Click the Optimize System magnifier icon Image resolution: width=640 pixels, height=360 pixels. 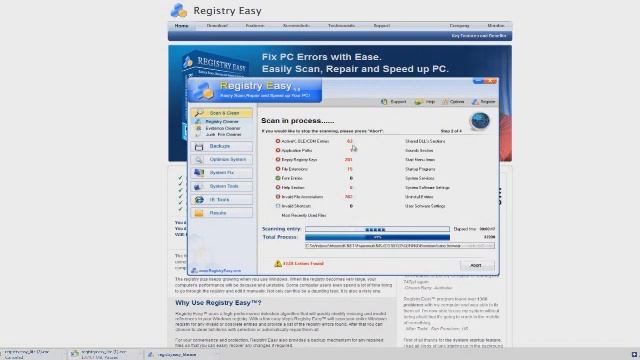click(199, 160)
